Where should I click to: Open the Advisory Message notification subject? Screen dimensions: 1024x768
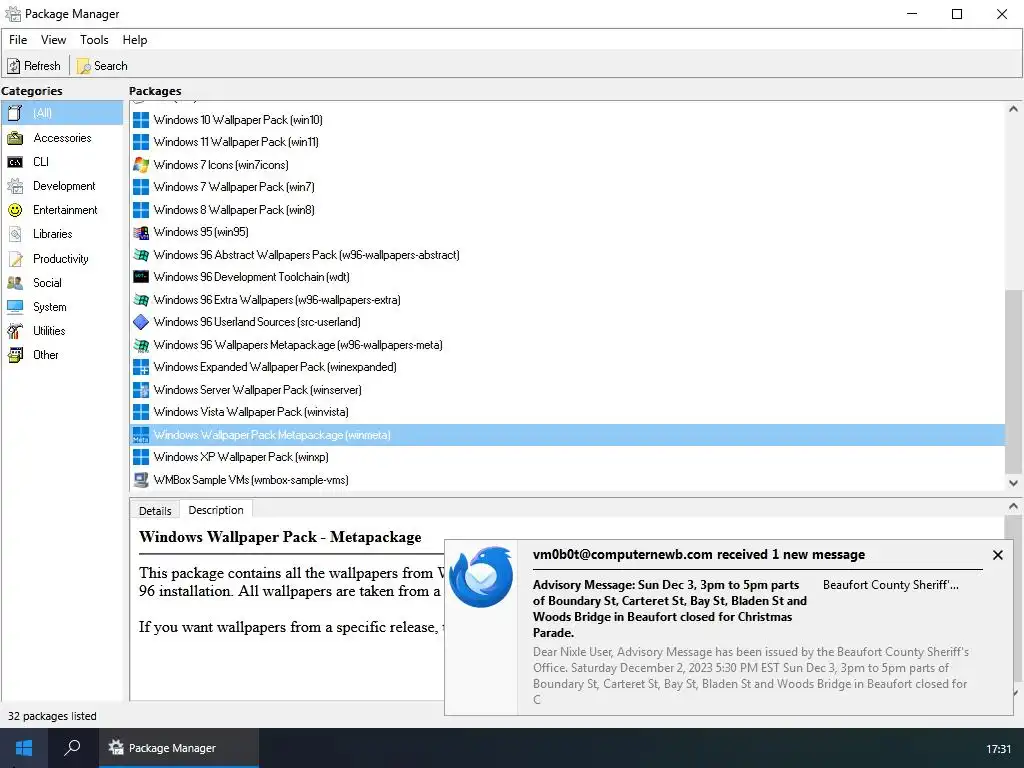pos(670,609)
